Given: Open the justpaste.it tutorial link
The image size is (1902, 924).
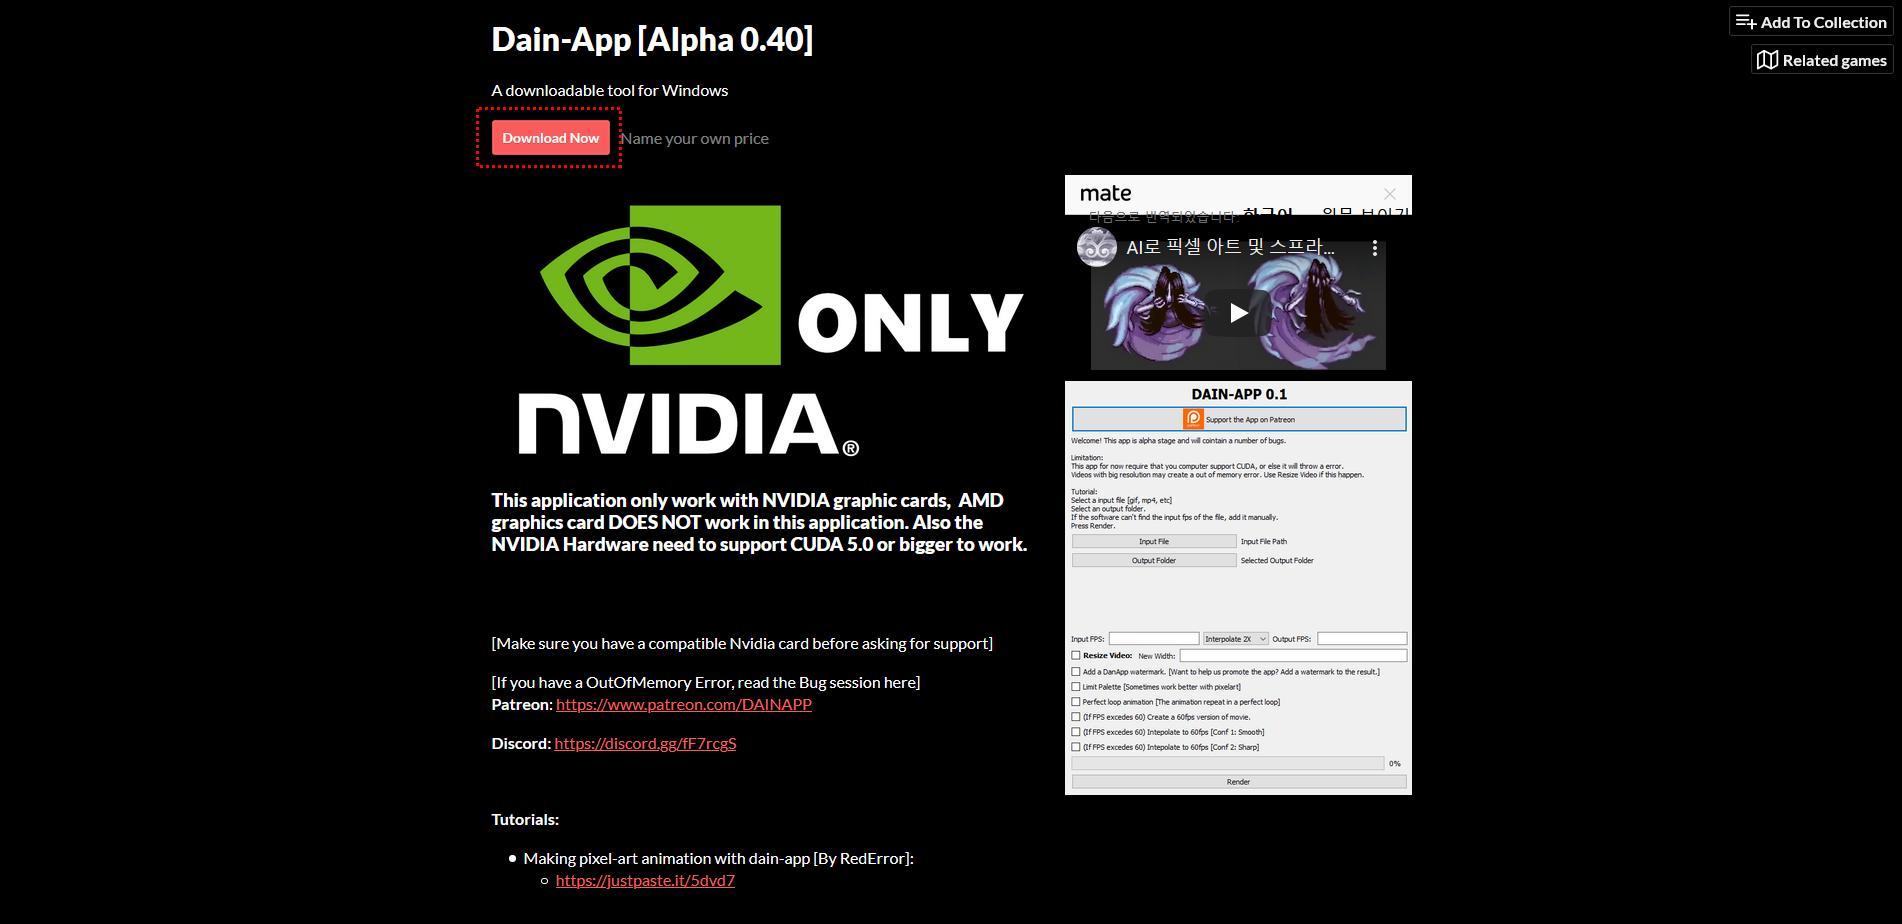Looking at the screenshot, I should coord(645,881).
